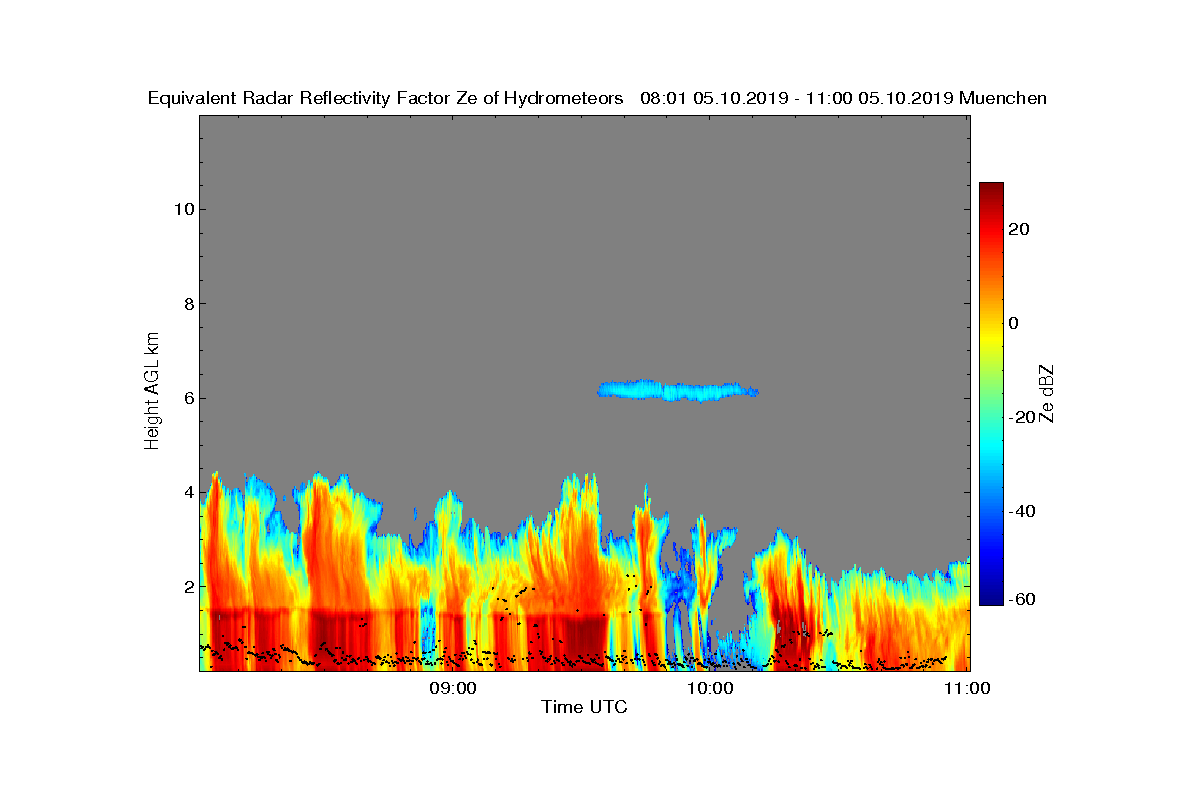Click the Time UTC axis title
Screen dimensions: 1200x800
[584, 708]
